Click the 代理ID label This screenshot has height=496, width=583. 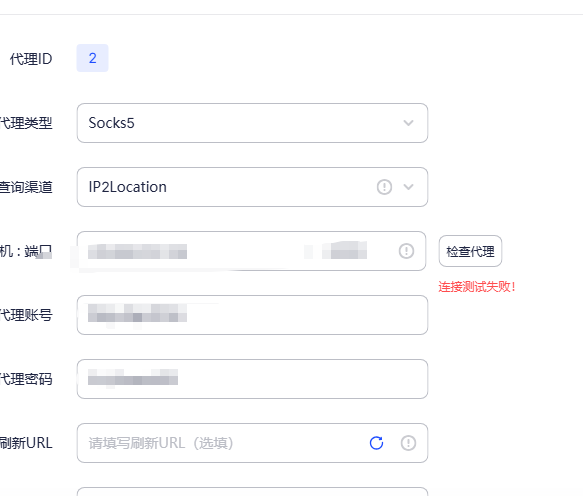pos(31,59)
